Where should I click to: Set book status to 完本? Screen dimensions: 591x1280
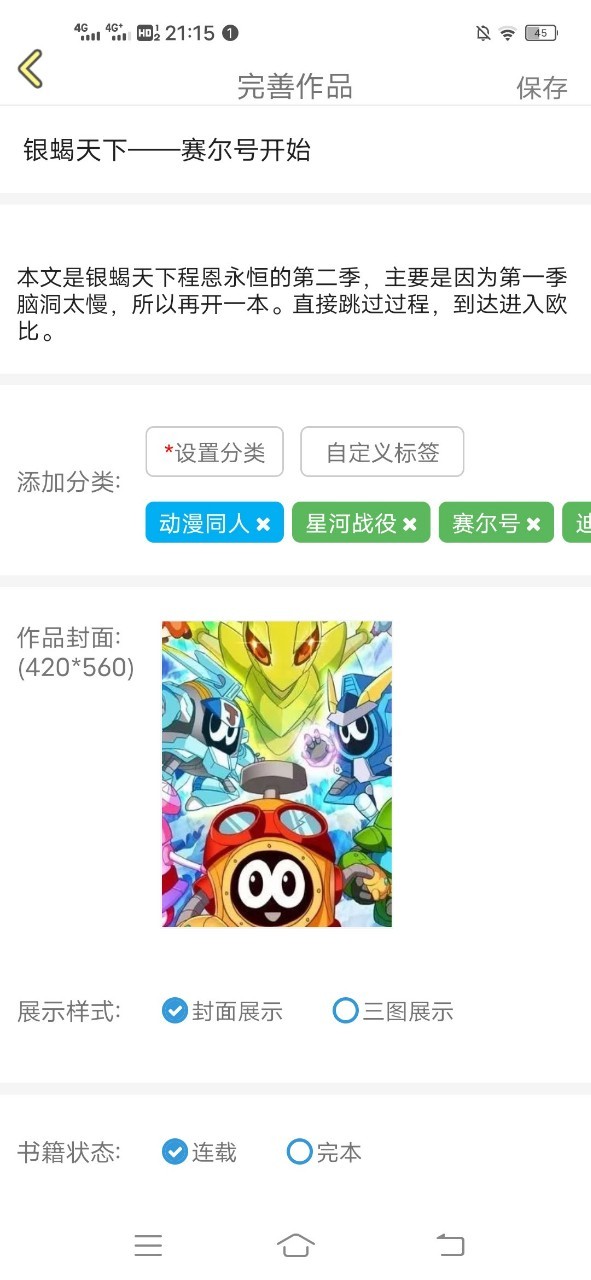coord(324,1152)
